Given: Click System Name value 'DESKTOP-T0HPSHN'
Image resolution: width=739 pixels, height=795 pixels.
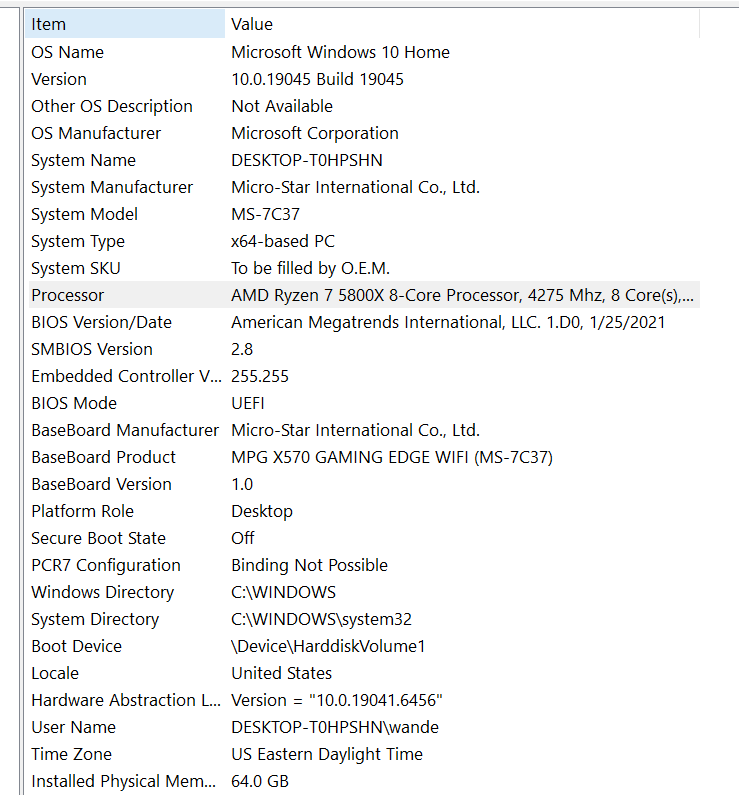Looking at the screenshot, I should (307, 160).
